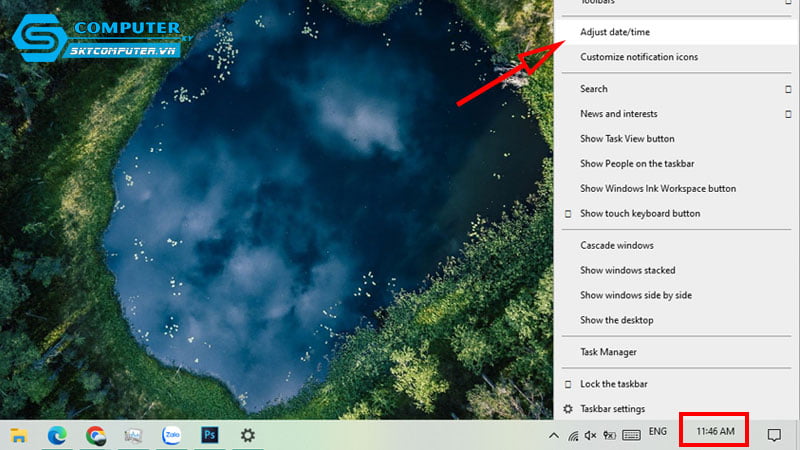800x450 pixels.
Task: Click the 11:46 AM taskbar clock
Action: (715, 432)
